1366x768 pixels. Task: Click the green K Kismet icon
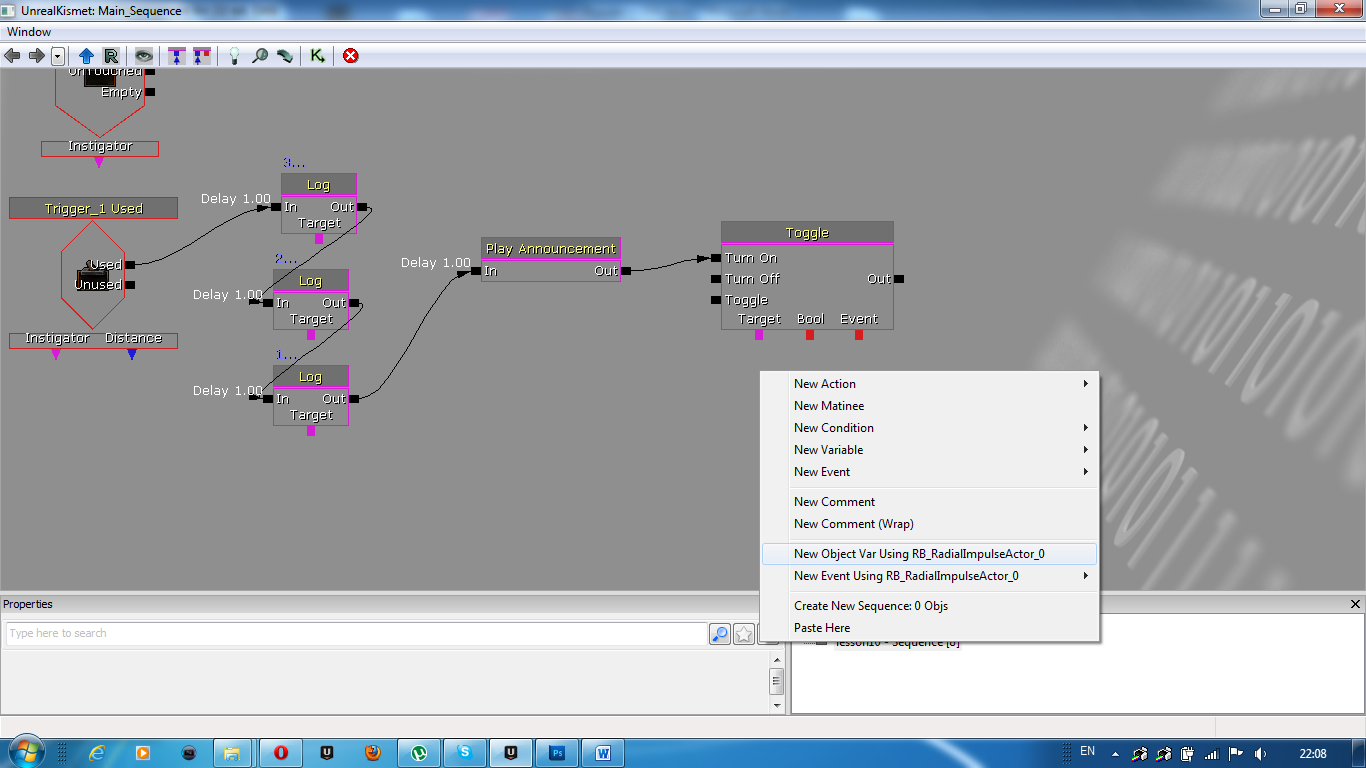[x=317, y=56]
